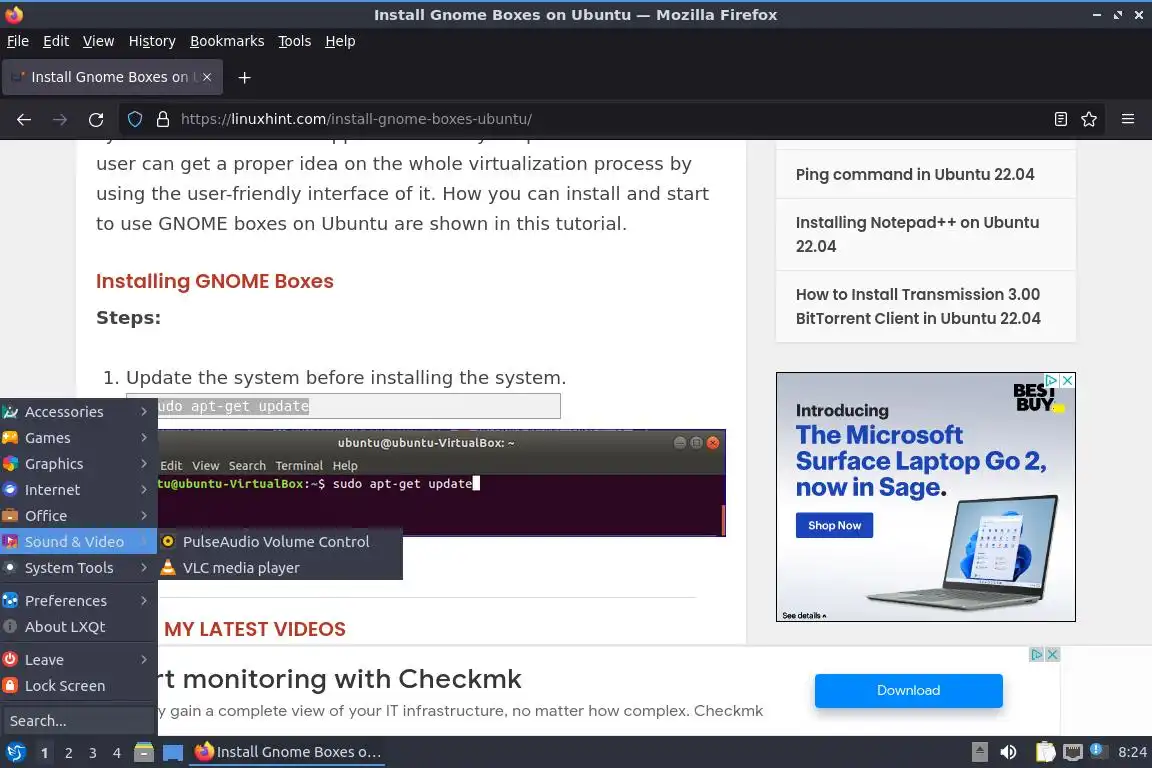
Task: Open the File menu
Action: click(18, 41)
